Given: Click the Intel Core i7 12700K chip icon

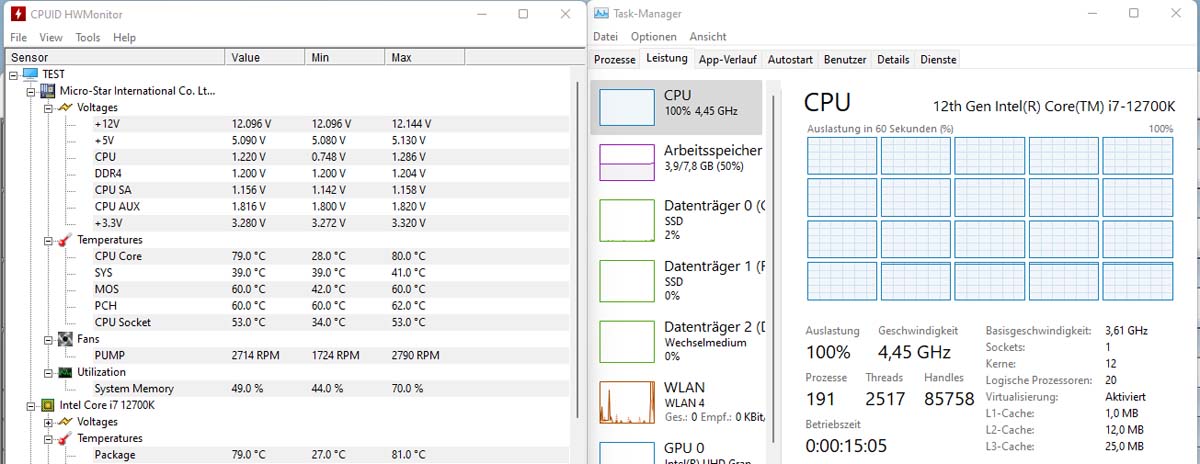Looking at the screenshot, I should coord(47,405).
